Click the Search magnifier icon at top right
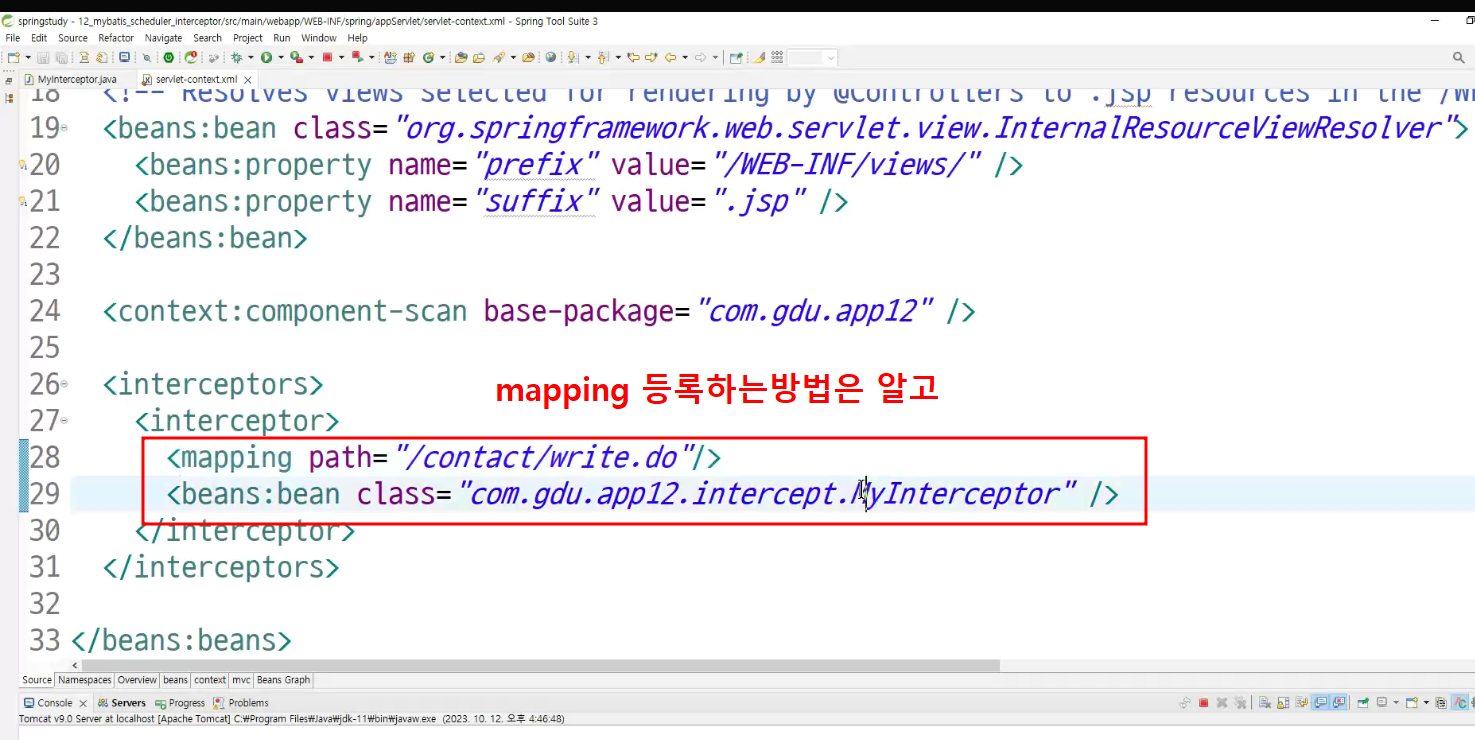 click(x=1459, y=58)
